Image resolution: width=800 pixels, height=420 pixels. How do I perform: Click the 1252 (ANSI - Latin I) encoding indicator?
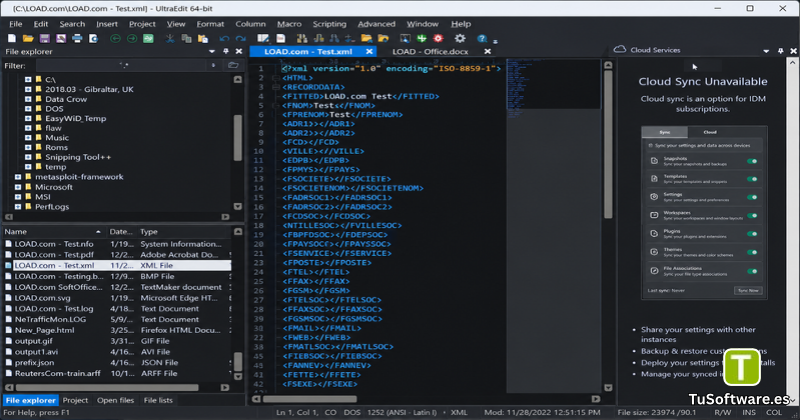coord(402,412)
